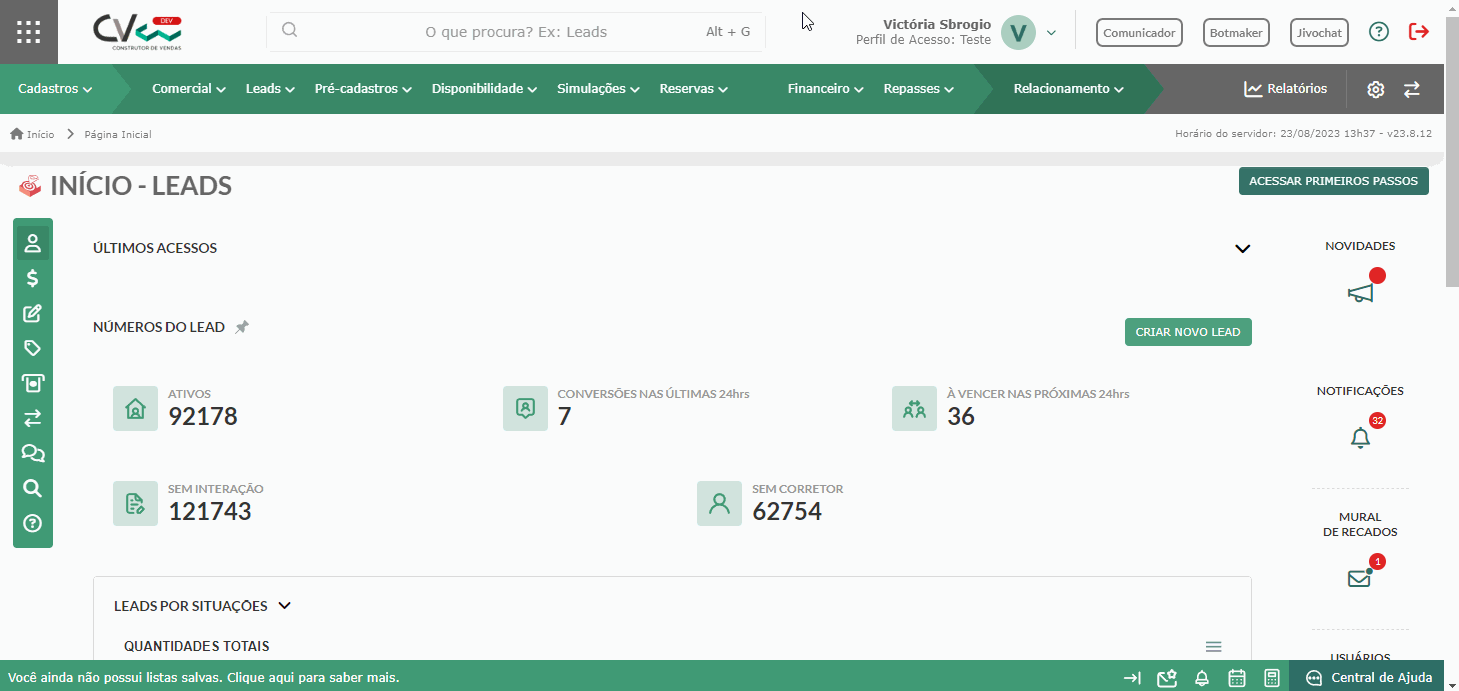Viewport: 1459px width, 691px height.
Task: Click the Criar Novo Lead button
Action: [1188, 332]
